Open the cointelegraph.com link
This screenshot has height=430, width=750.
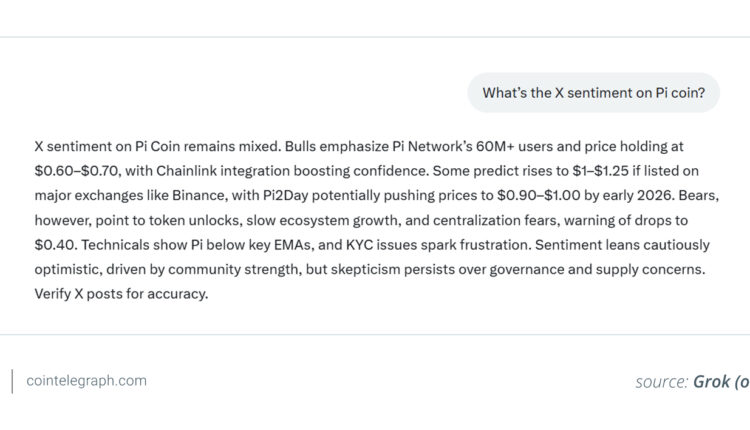(86, 380)
